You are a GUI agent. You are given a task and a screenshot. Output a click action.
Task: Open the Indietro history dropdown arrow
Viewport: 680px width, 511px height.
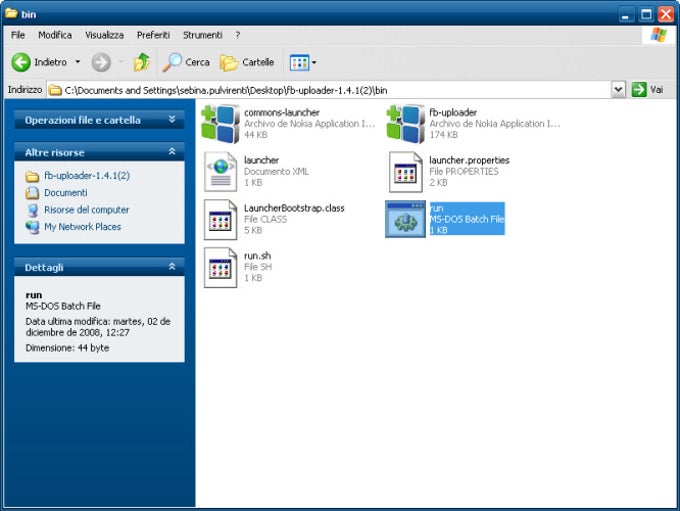tap(78, 62)
